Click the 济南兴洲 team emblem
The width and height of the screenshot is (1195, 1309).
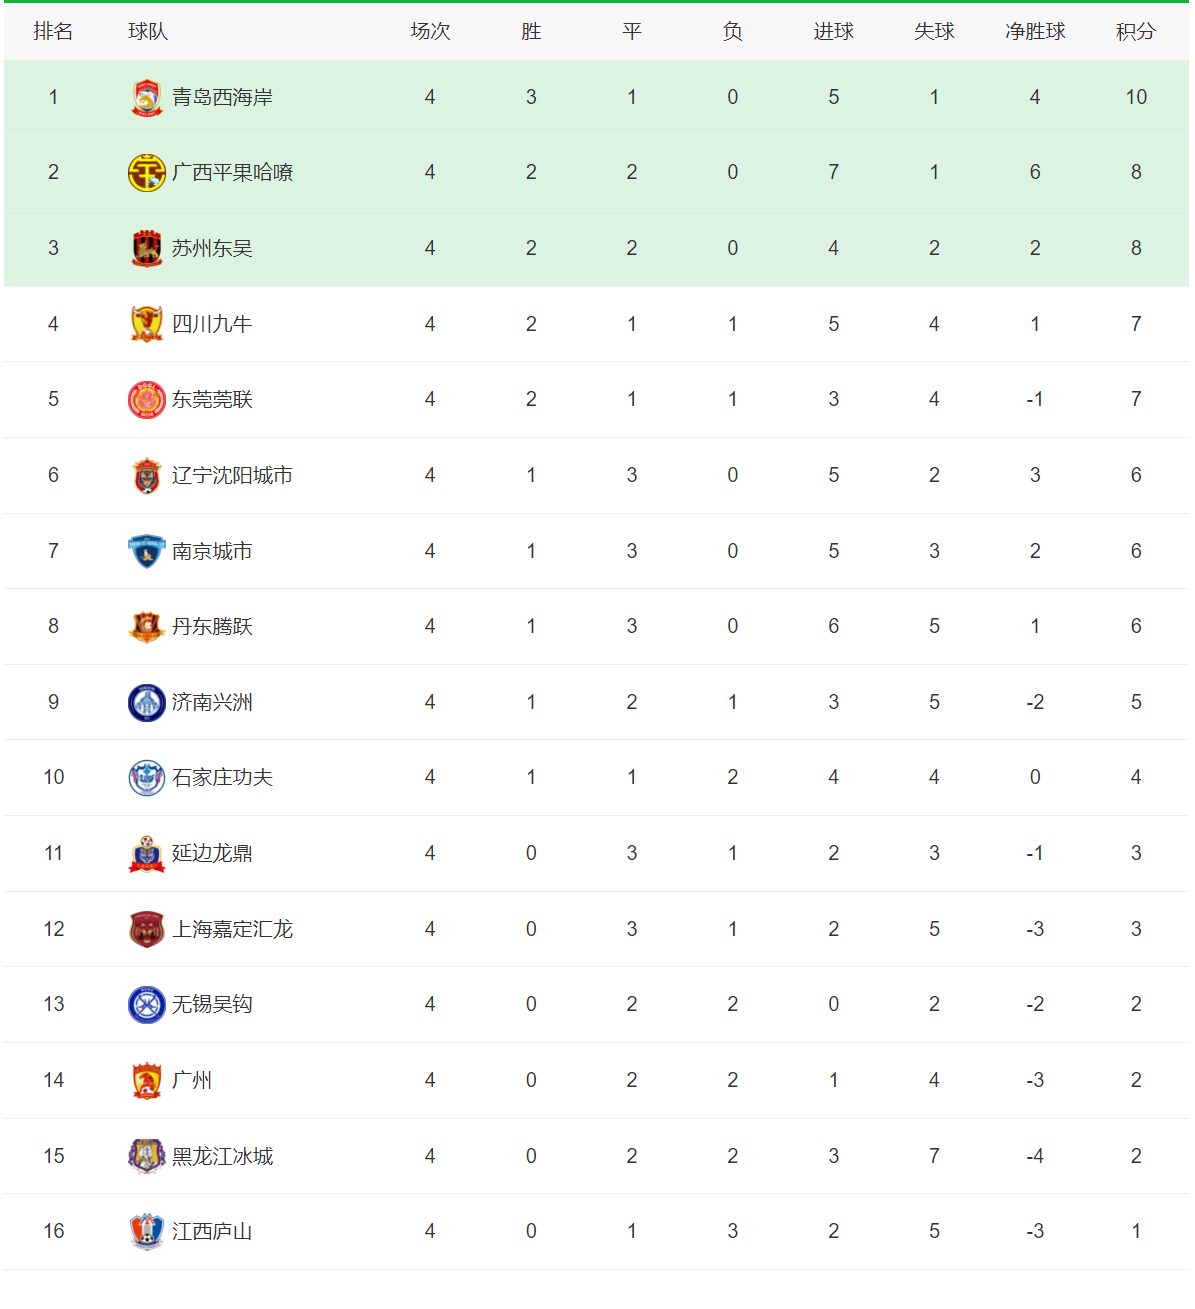pos(147,702)
